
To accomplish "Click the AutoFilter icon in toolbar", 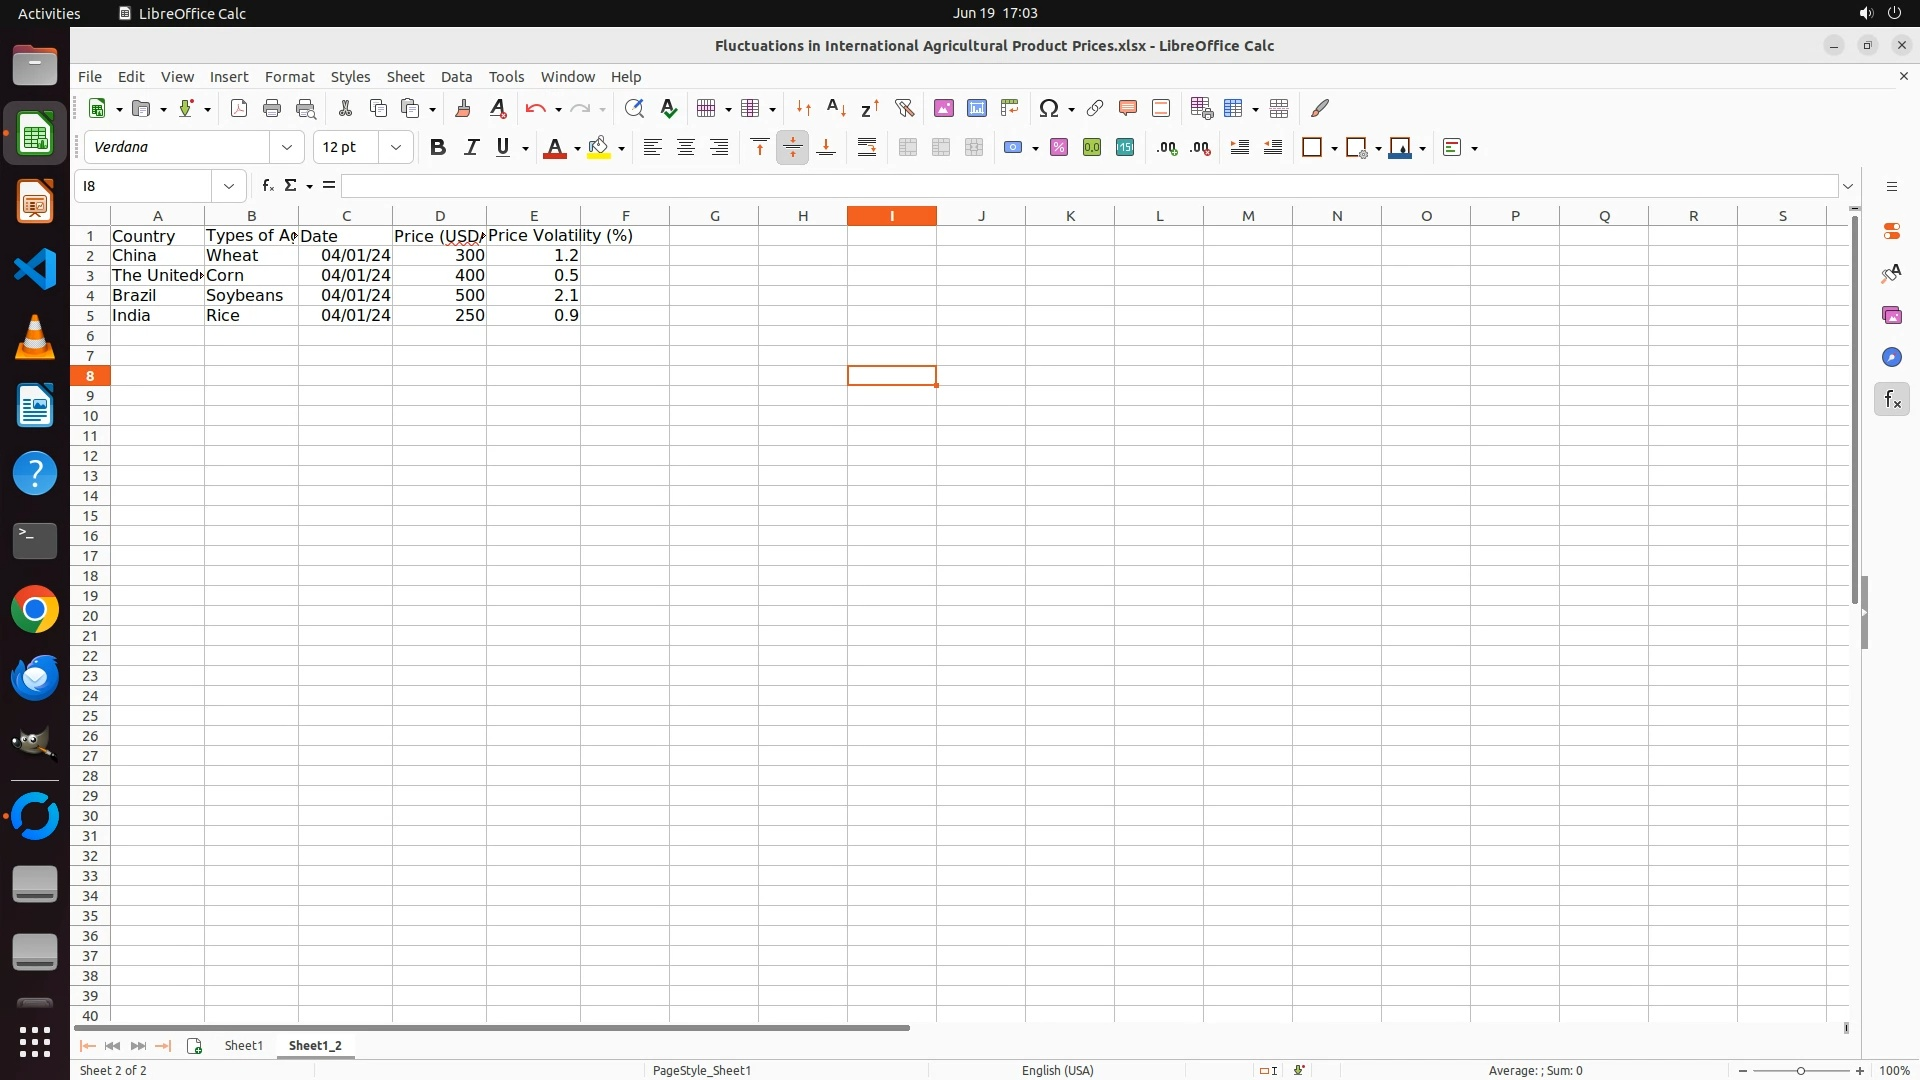I will [904, 108].
